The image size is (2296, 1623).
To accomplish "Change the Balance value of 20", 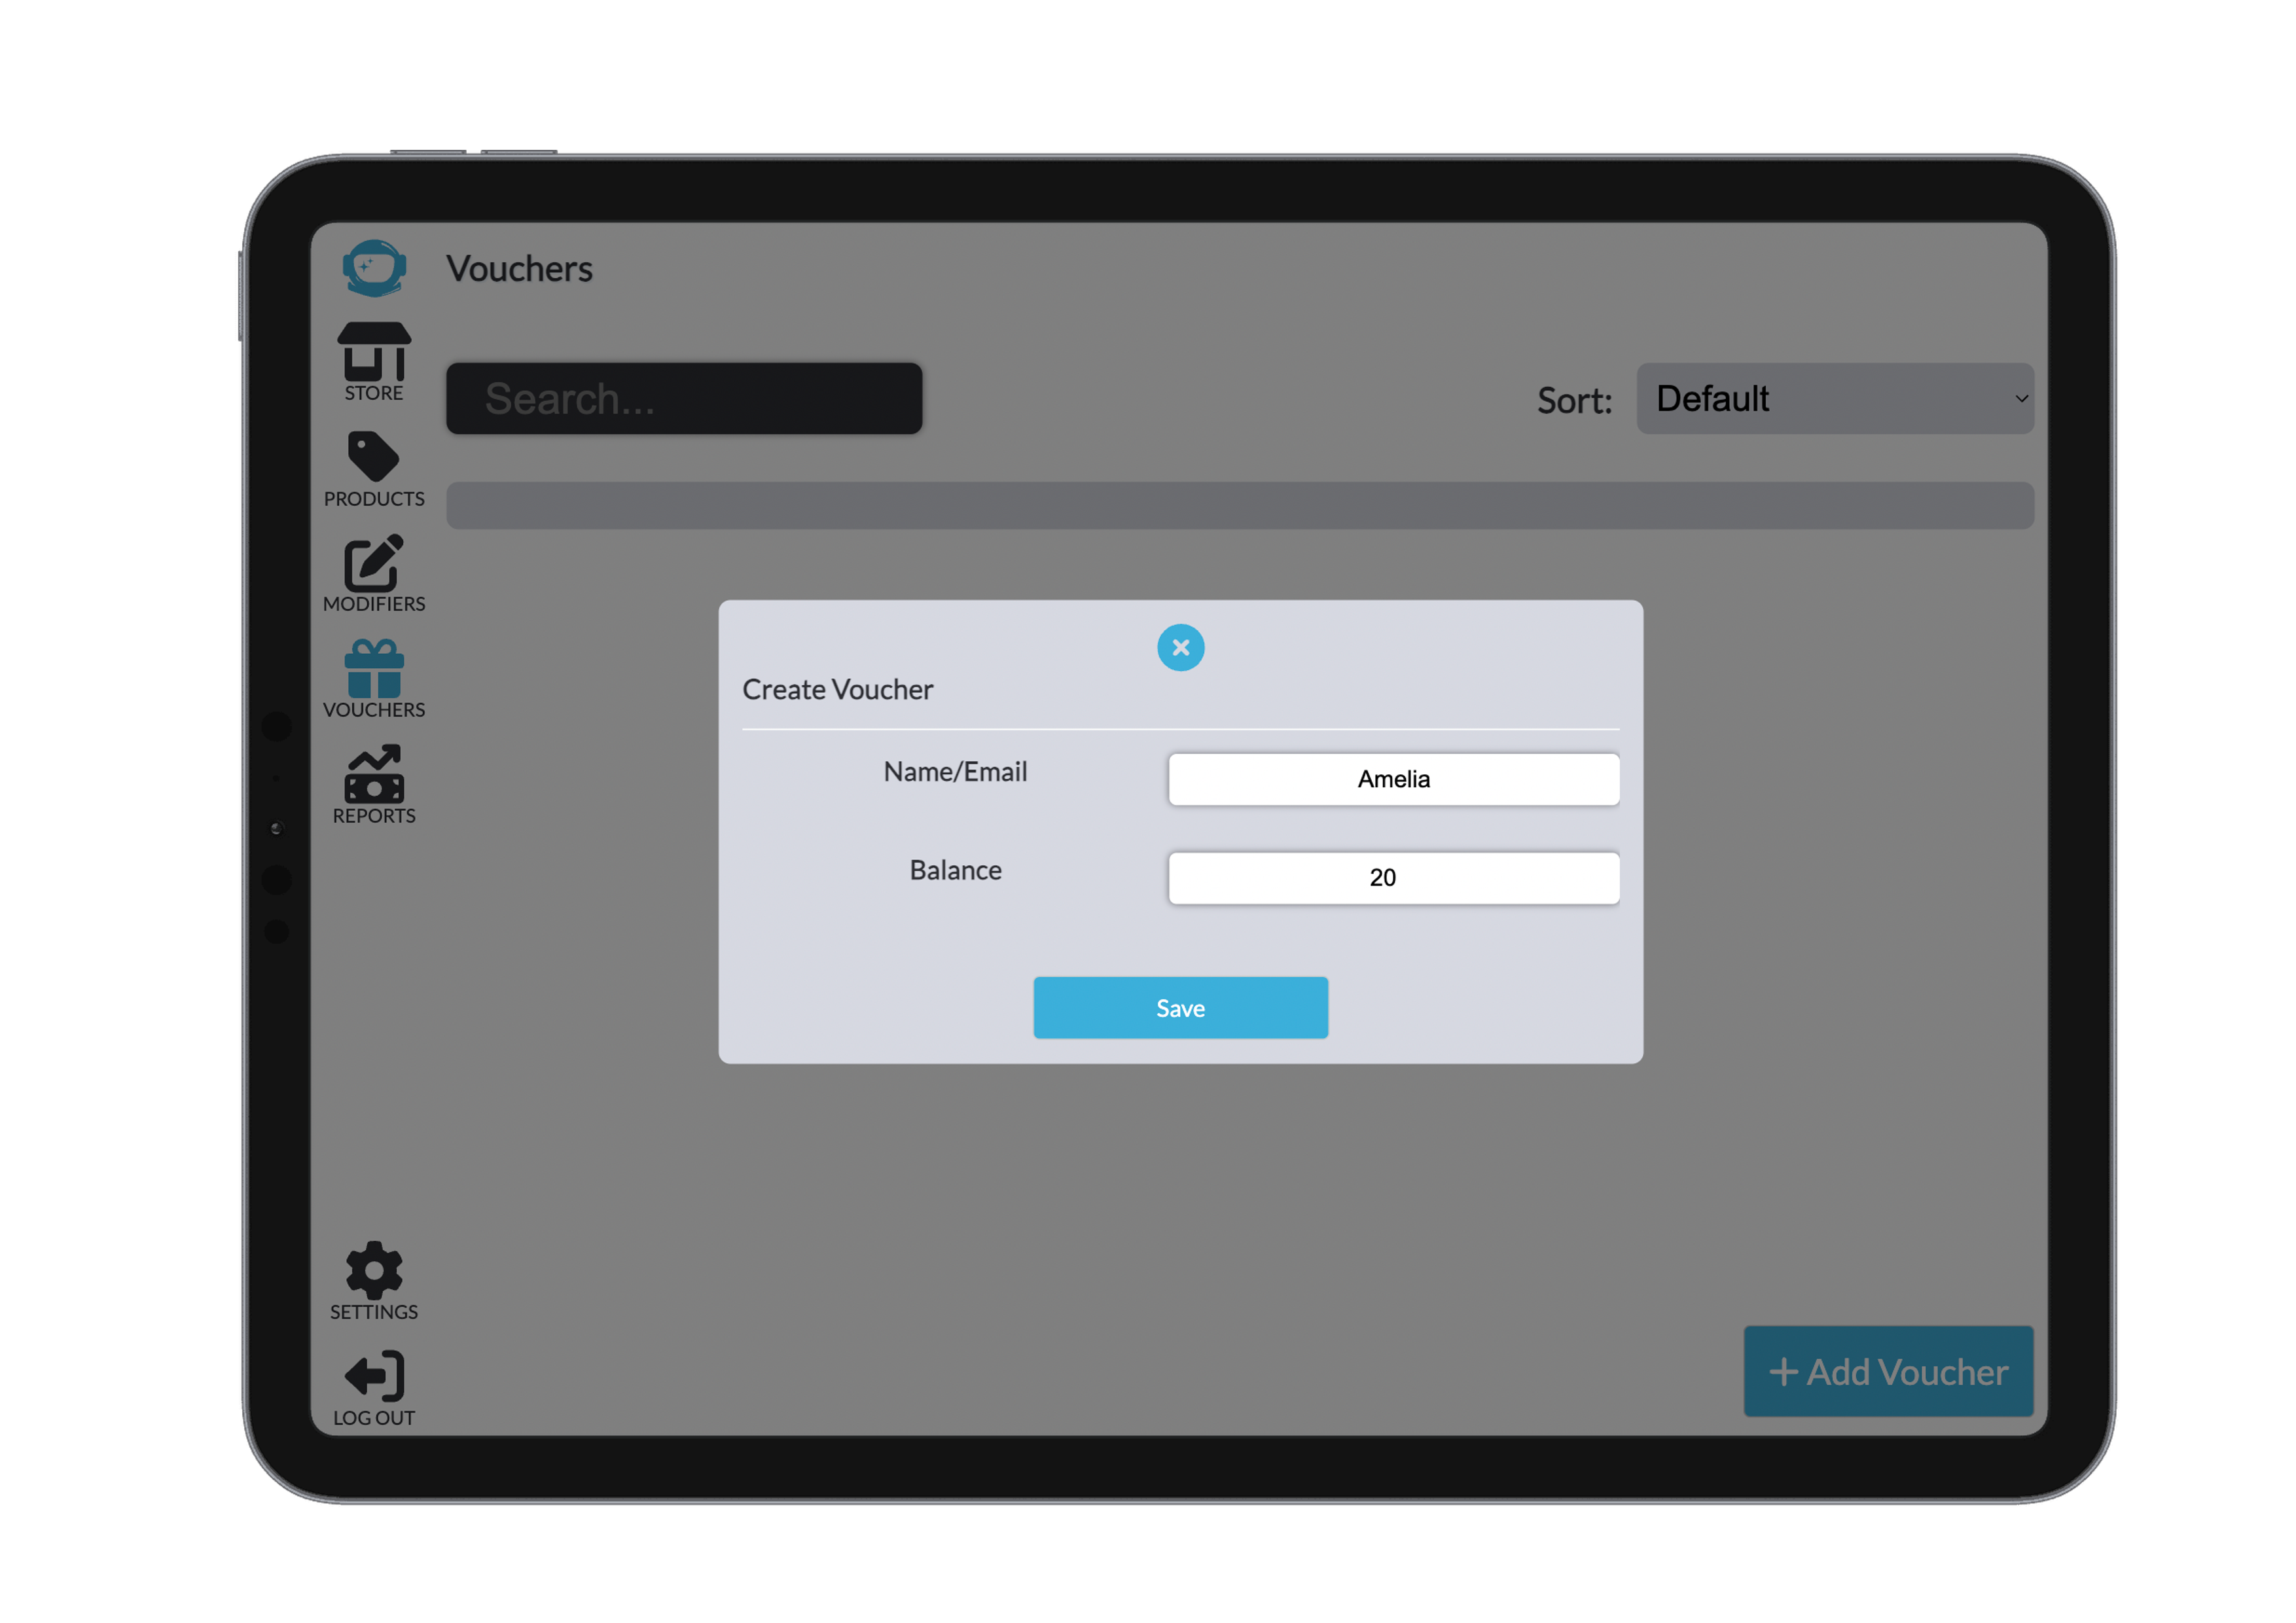I will pyautogui.click(x=1392, y=877).
